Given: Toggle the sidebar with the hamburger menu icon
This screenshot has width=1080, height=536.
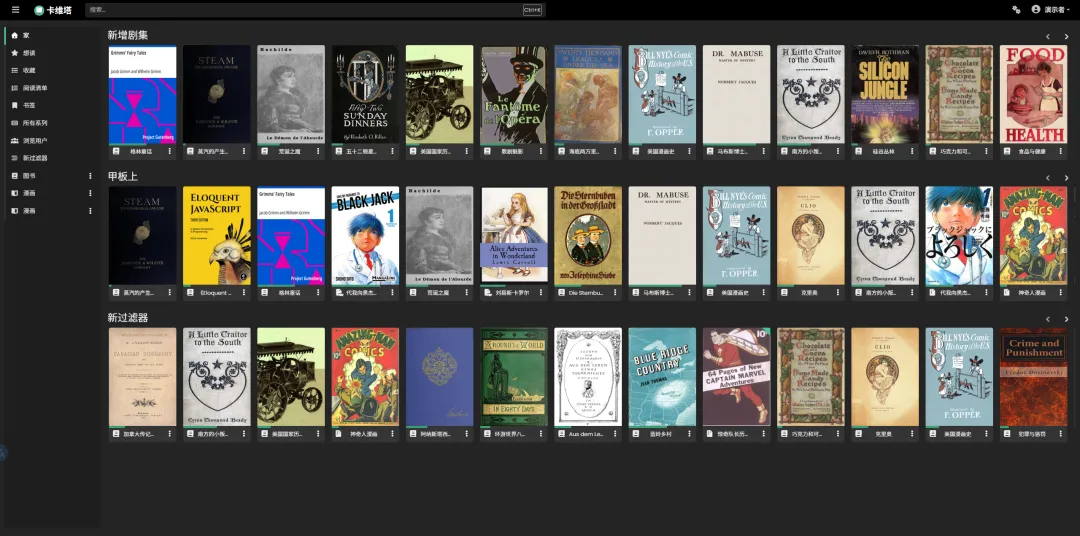Looking at the screenshot, I should click(x=15, y=10).
